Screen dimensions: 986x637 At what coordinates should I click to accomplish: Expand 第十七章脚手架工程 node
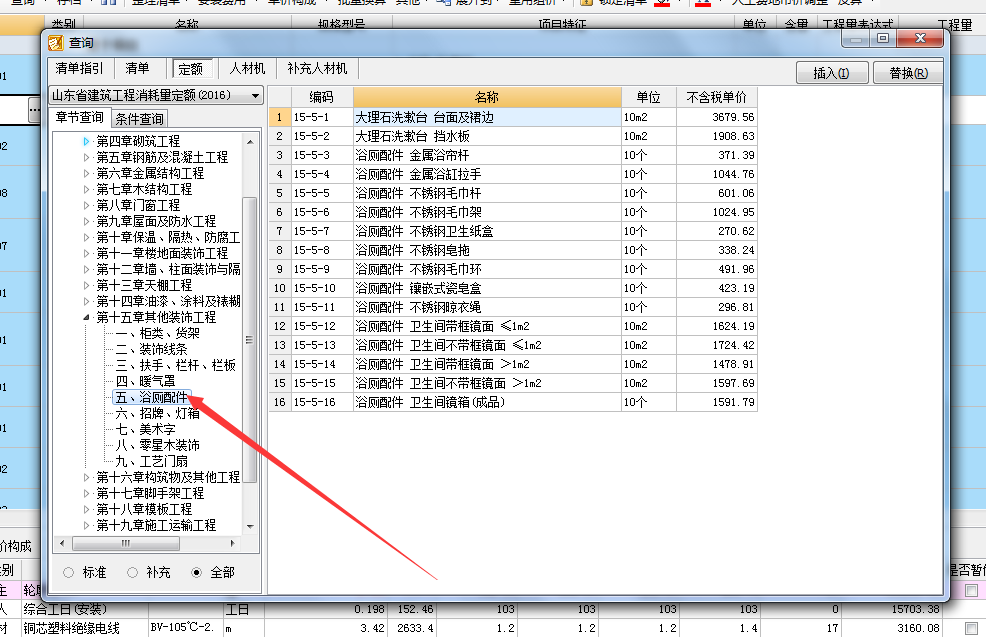tap(87, 493)
